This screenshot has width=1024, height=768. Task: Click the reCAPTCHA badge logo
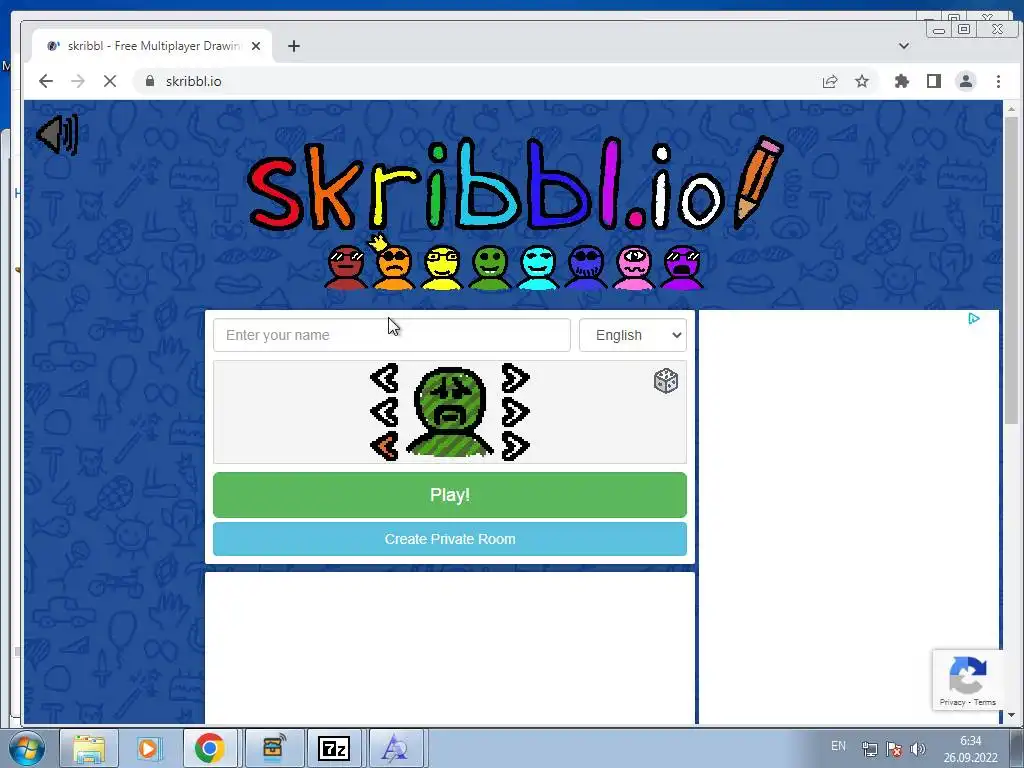coord(967,675)
